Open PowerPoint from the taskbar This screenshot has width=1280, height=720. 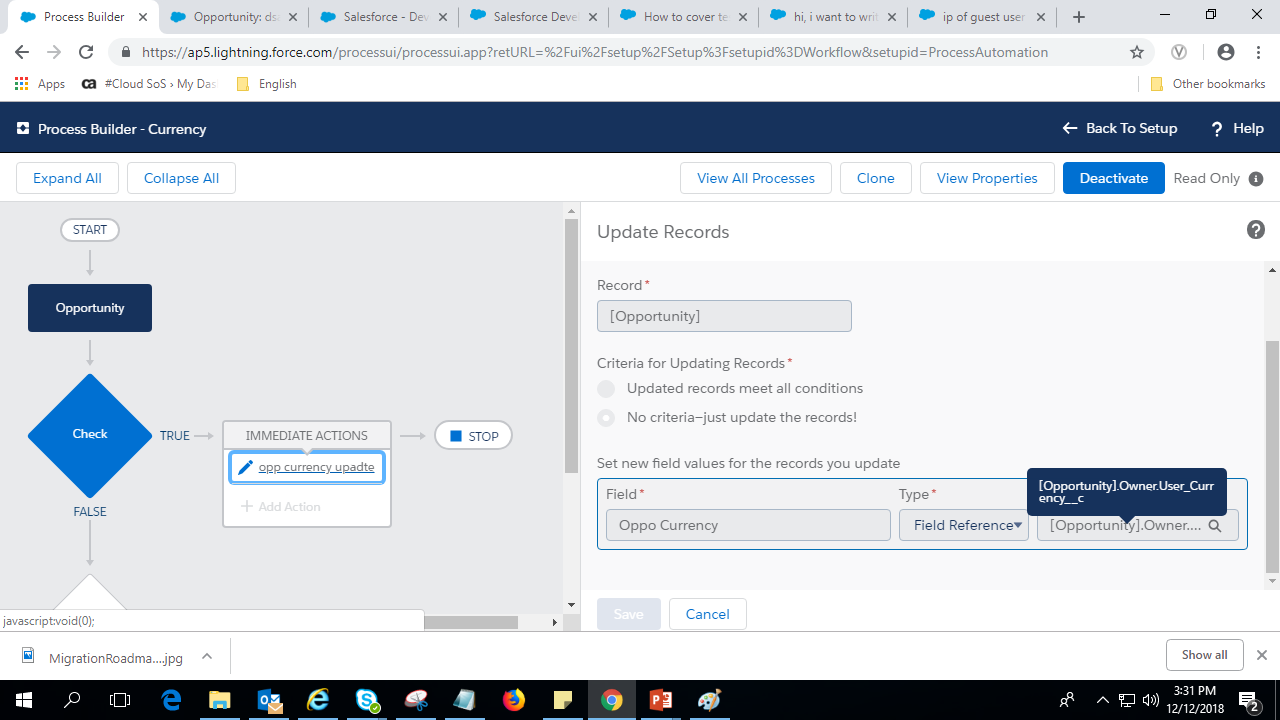pos(661,700)
